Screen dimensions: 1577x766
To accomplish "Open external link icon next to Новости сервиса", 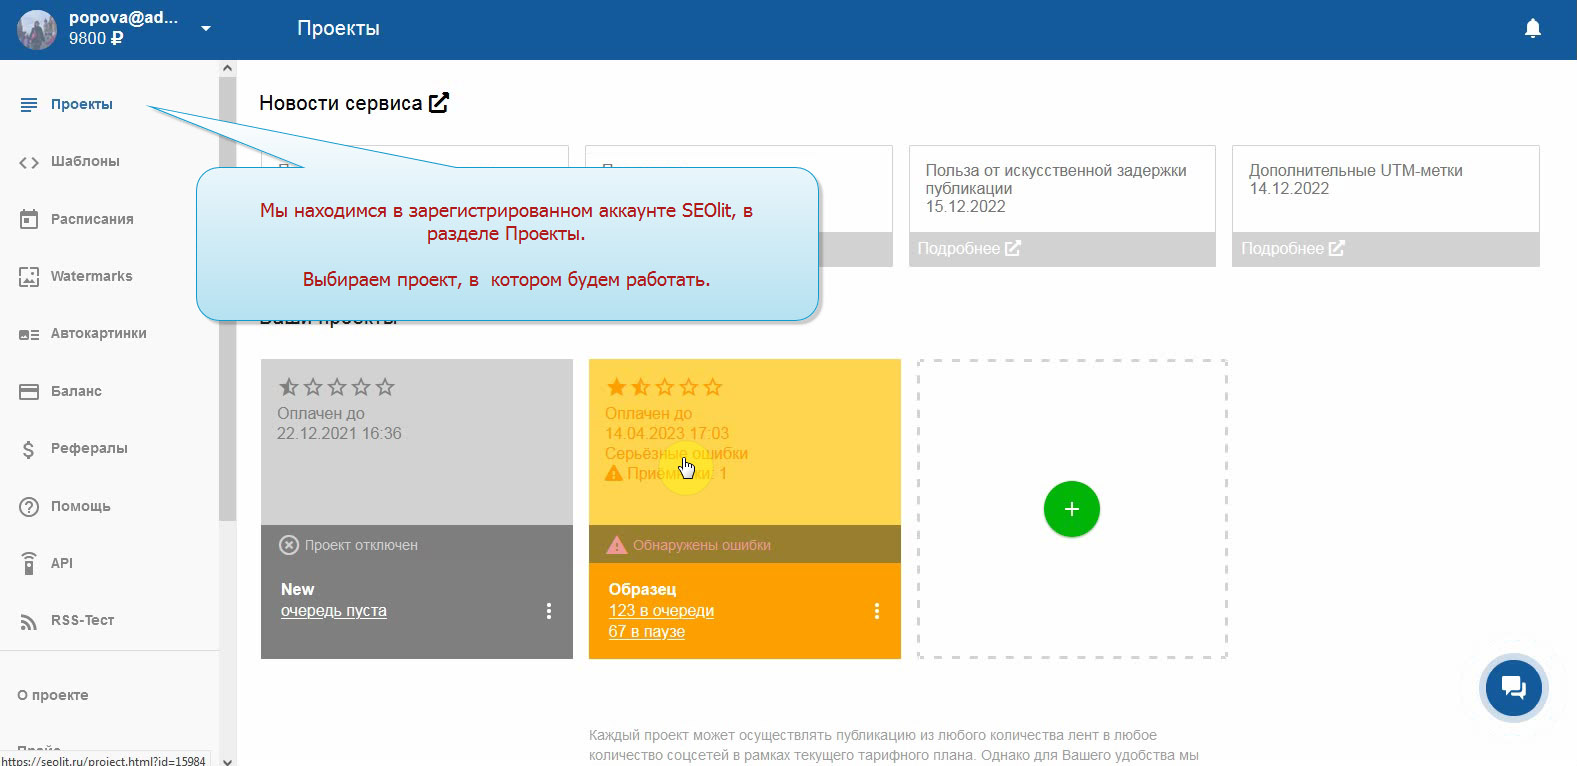I will click(x=439, y=103).
